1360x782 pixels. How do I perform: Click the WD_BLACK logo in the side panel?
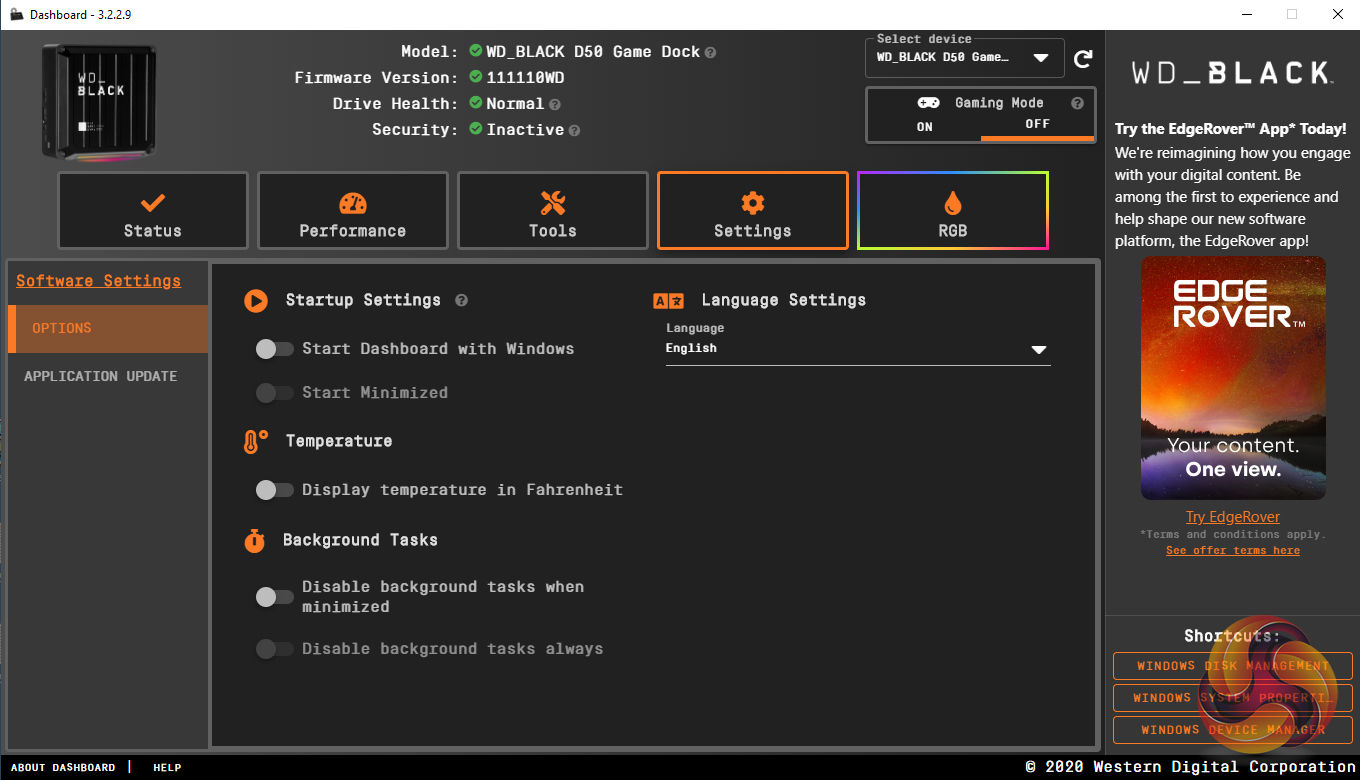click(x=1232, y=73)
